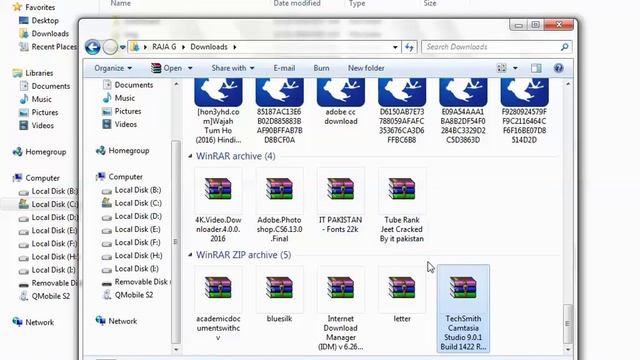Click the search magnifier icon
640x360 pixels.
pos(564,47)
